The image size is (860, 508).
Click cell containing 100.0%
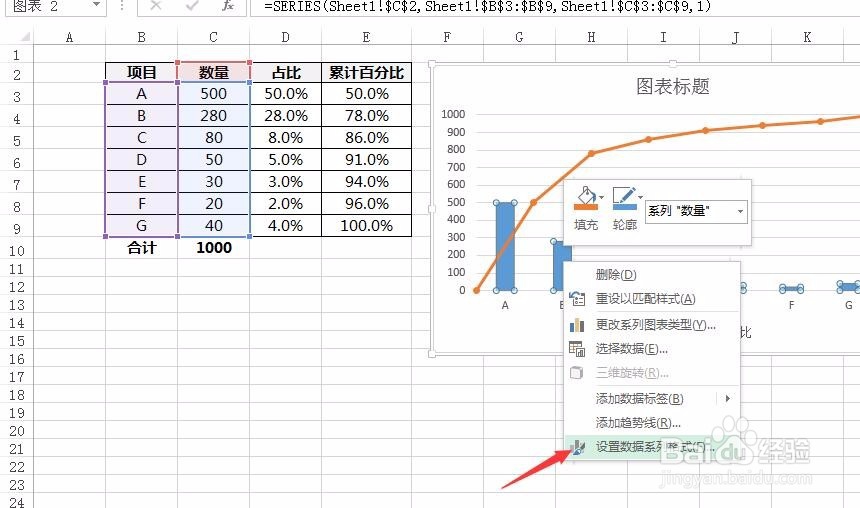pyautogui.click(x=366, y=225)
